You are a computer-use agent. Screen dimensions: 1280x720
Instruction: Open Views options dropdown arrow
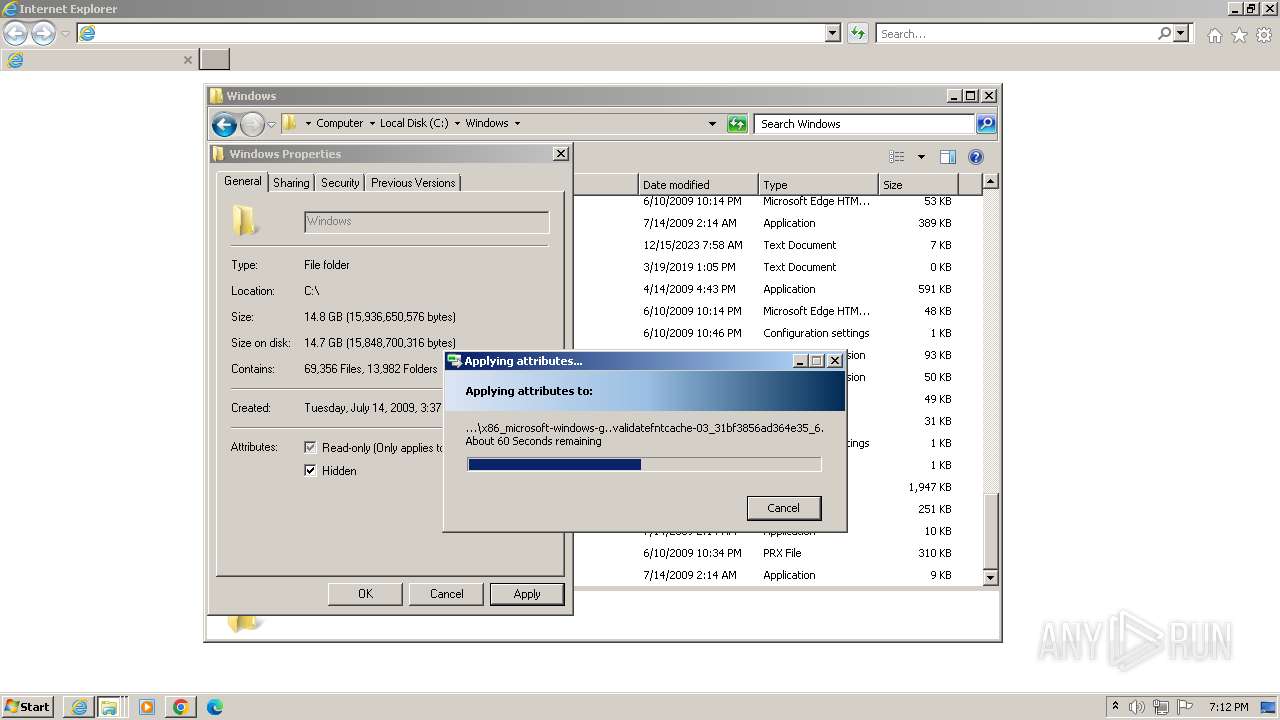tap(921, 157)
